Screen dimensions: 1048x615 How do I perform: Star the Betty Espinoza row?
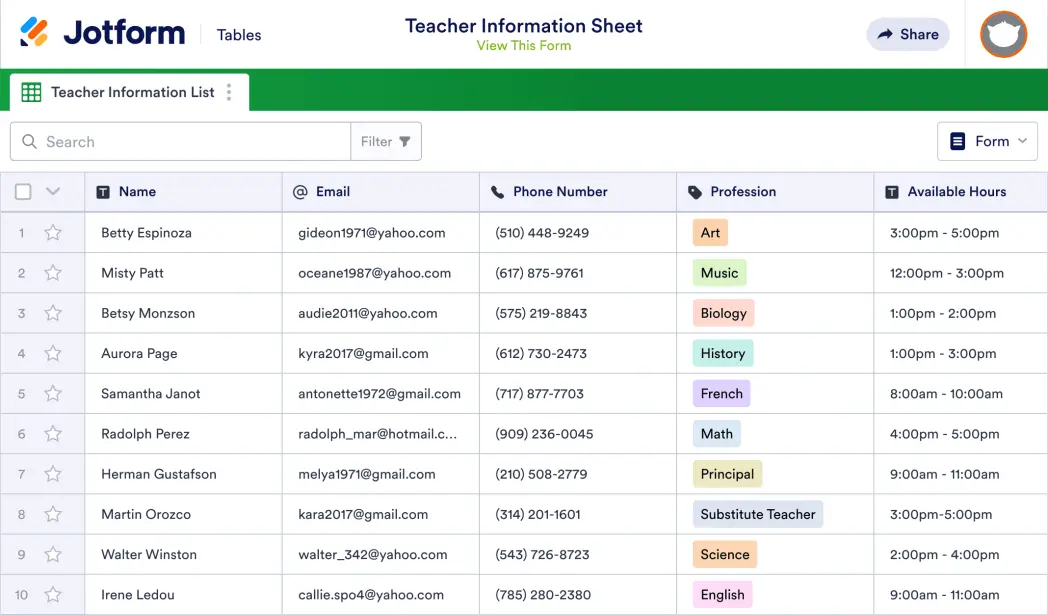pyautogui.click(x=53, y=233)
